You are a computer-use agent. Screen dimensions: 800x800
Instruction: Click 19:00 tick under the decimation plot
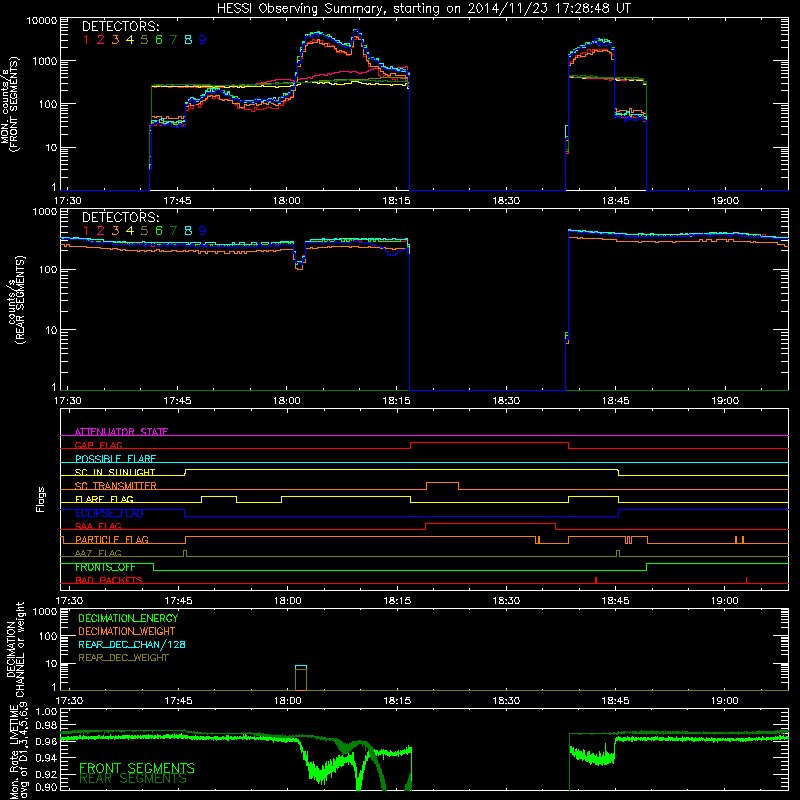[724, 701]
